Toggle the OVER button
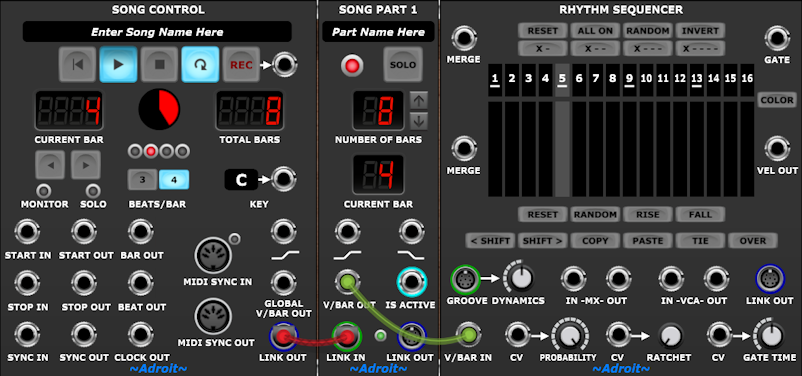 (x=753, y=240)
